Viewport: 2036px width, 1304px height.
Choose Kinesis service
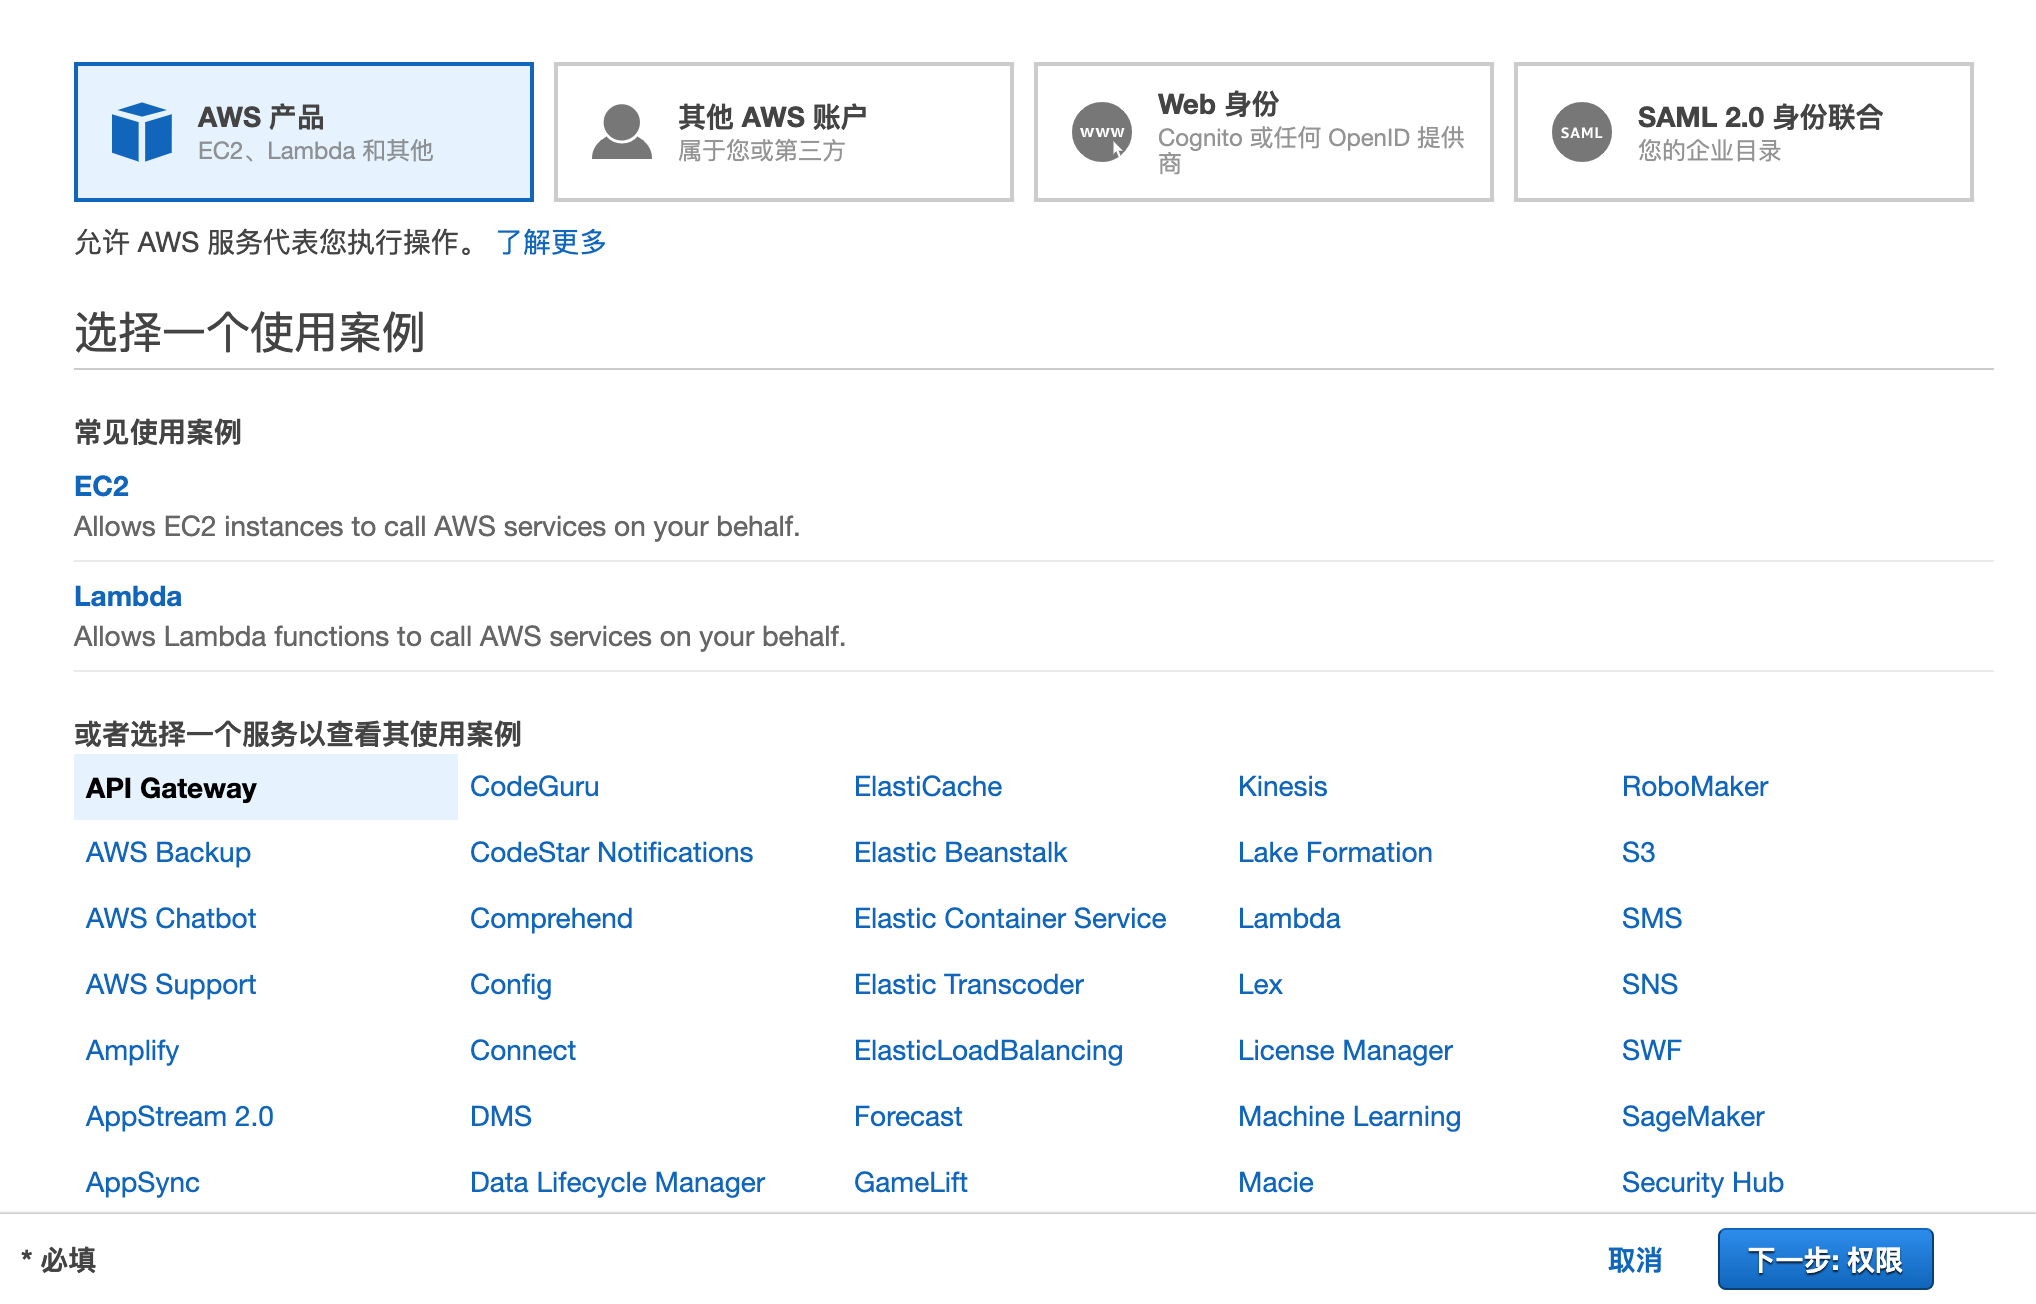[1282, 786]
